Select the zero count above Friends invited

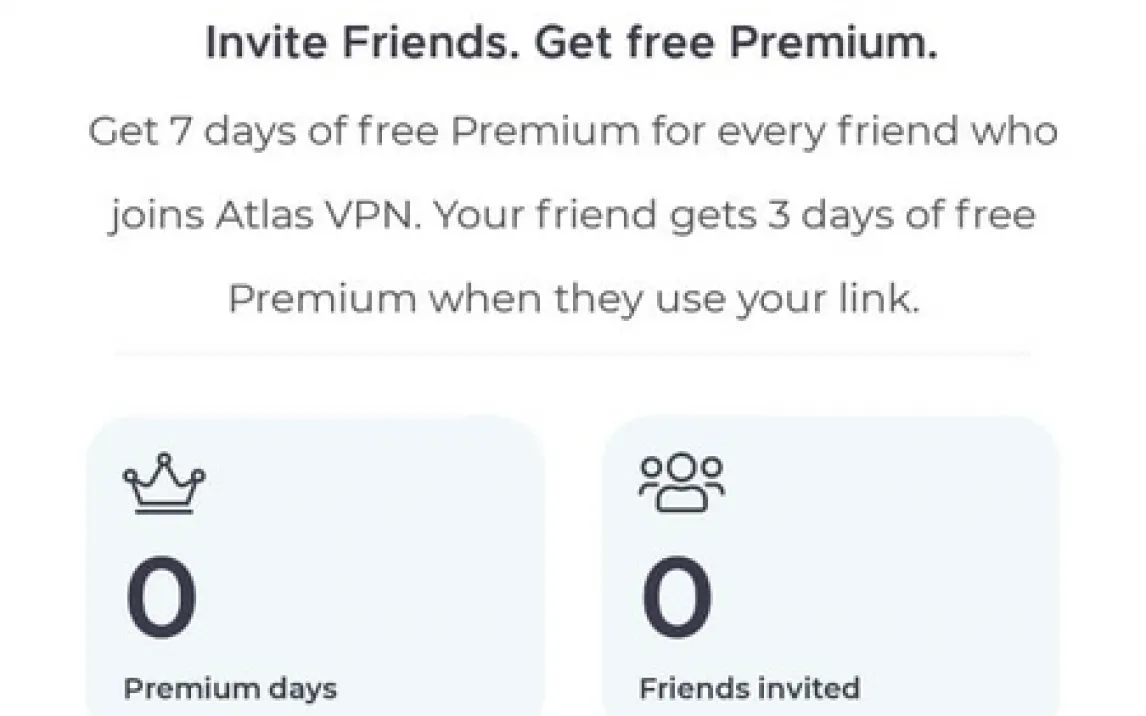(677, 600)
